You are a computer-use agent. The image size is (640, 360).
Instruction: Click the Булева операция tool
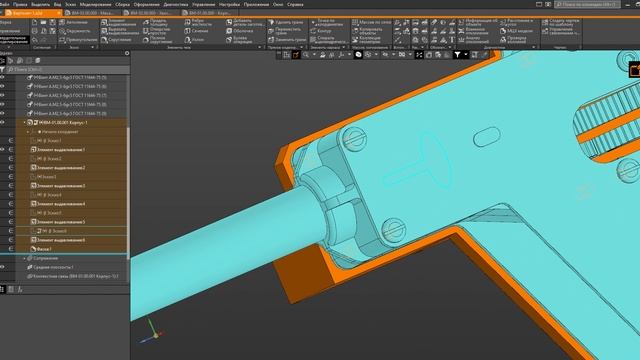pos(239,40)
